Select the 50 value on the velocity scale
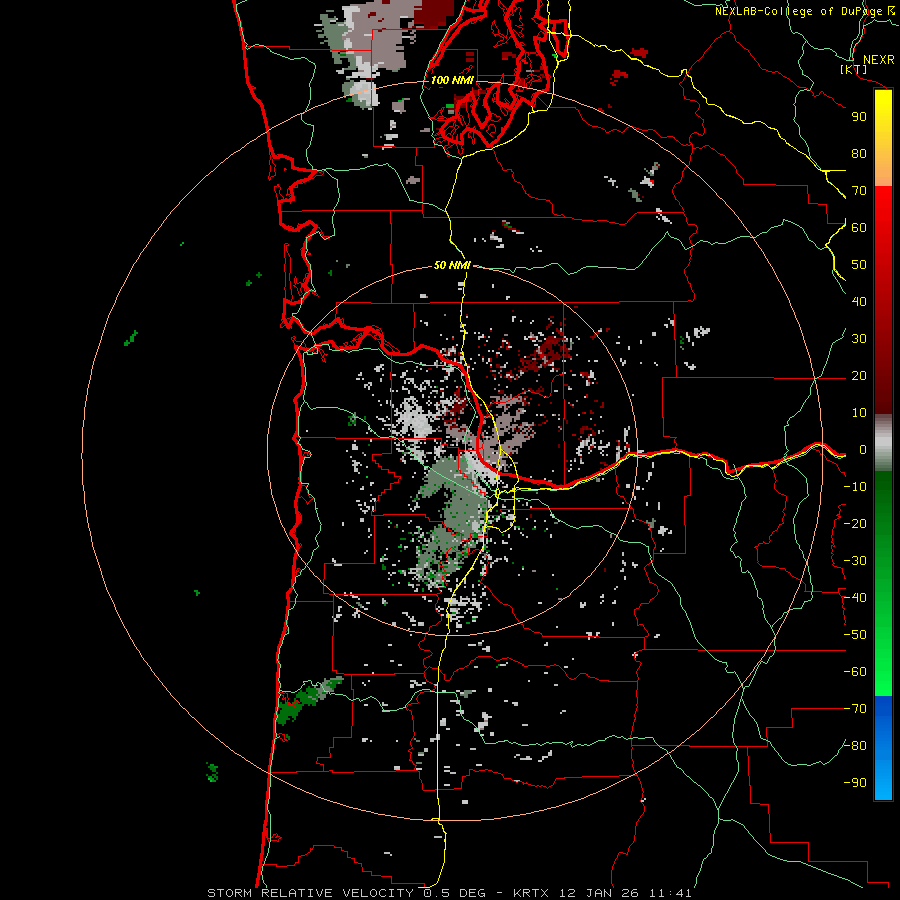Screen dimensions: 900x900 click(x=859, y=265)
